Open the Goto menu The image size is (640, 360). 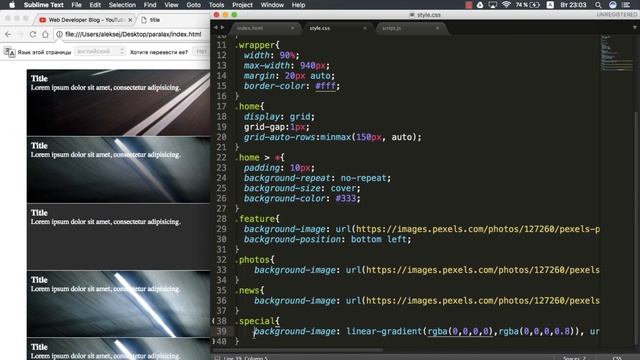(193, 5)
